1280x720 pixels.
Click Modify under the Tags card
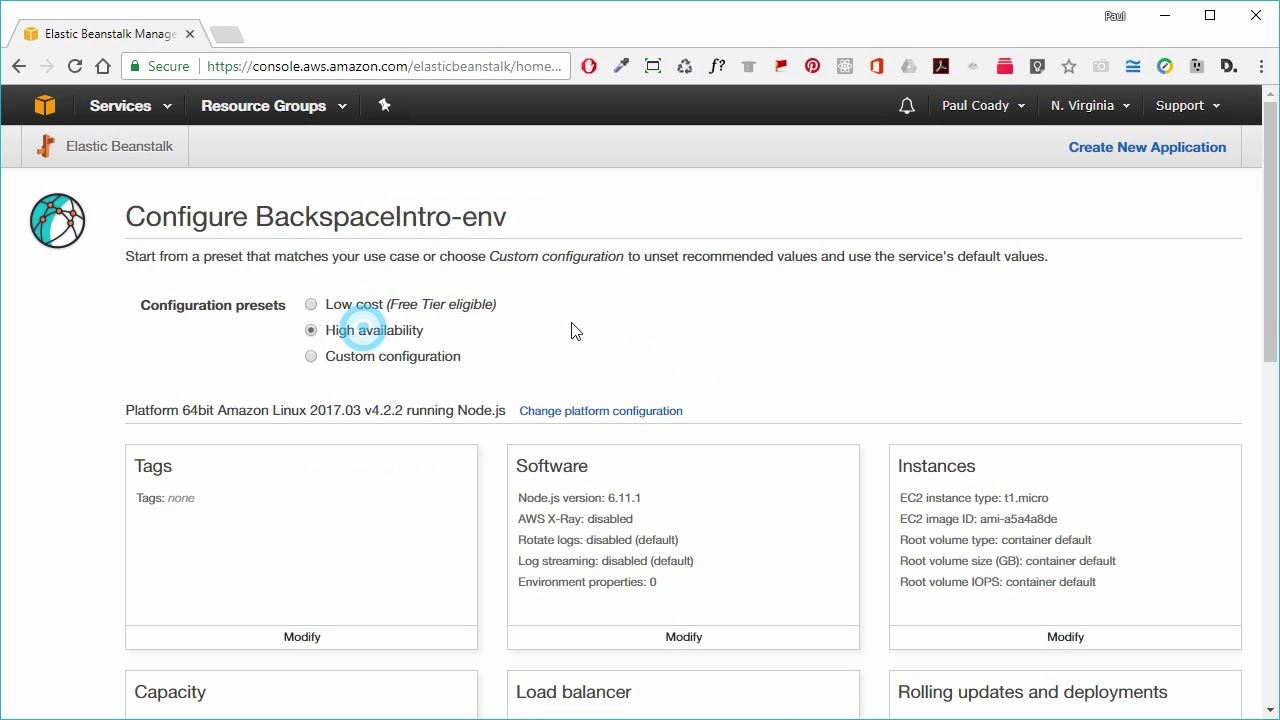pos(302,637)
